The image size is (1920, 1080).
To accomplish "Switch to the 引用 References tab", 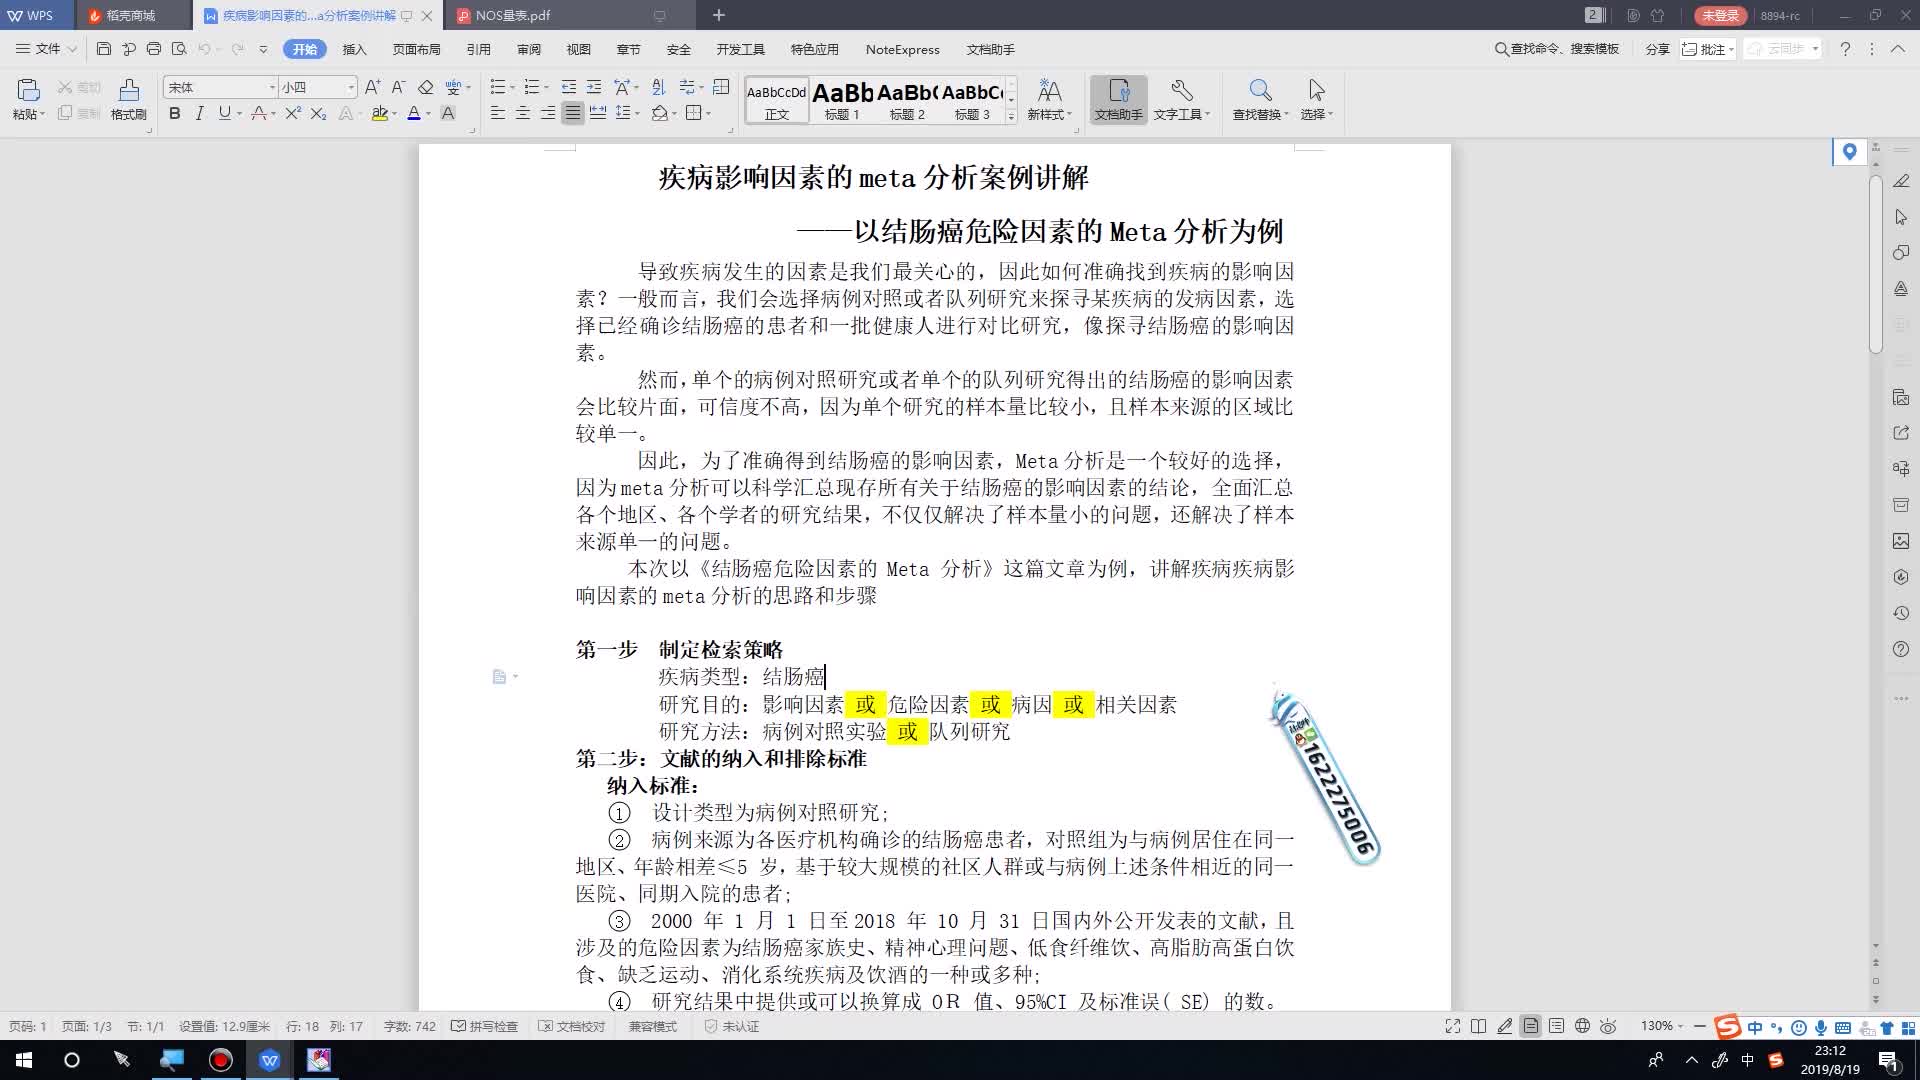I will 478,49.
